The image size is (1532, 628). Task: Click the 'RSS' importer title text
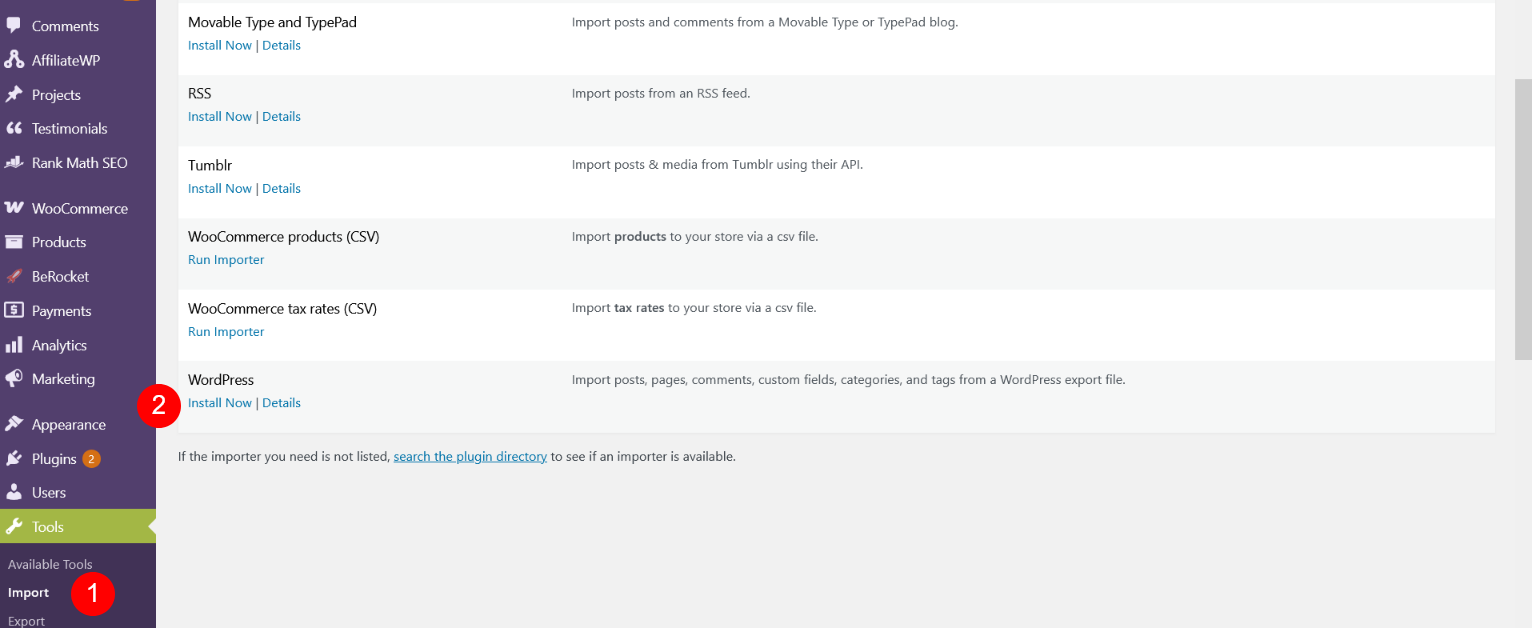pos(200,93)
